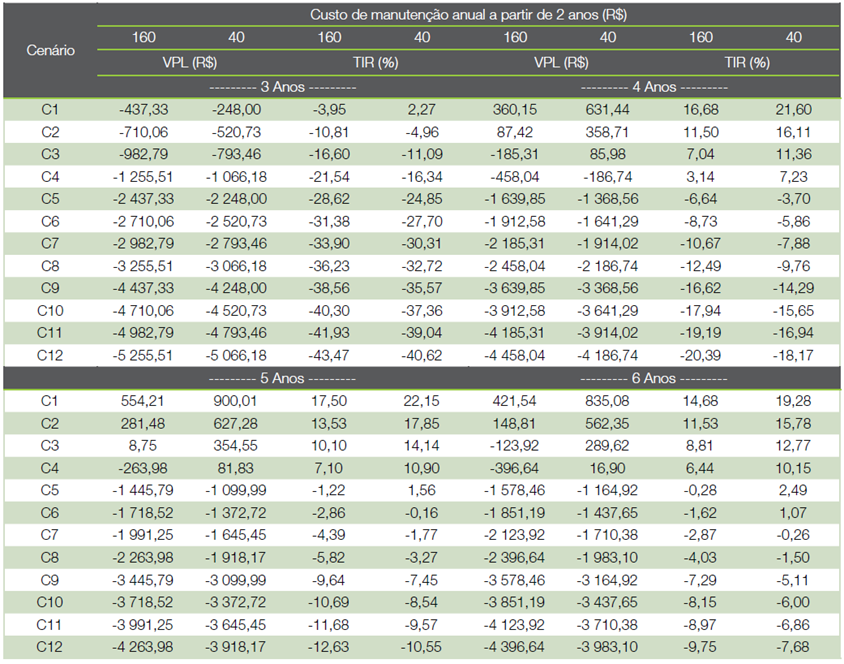Select the cell reading -5 255,51
Image resolution: width=844 pixels, height=664 pixels.
[143, 355]
